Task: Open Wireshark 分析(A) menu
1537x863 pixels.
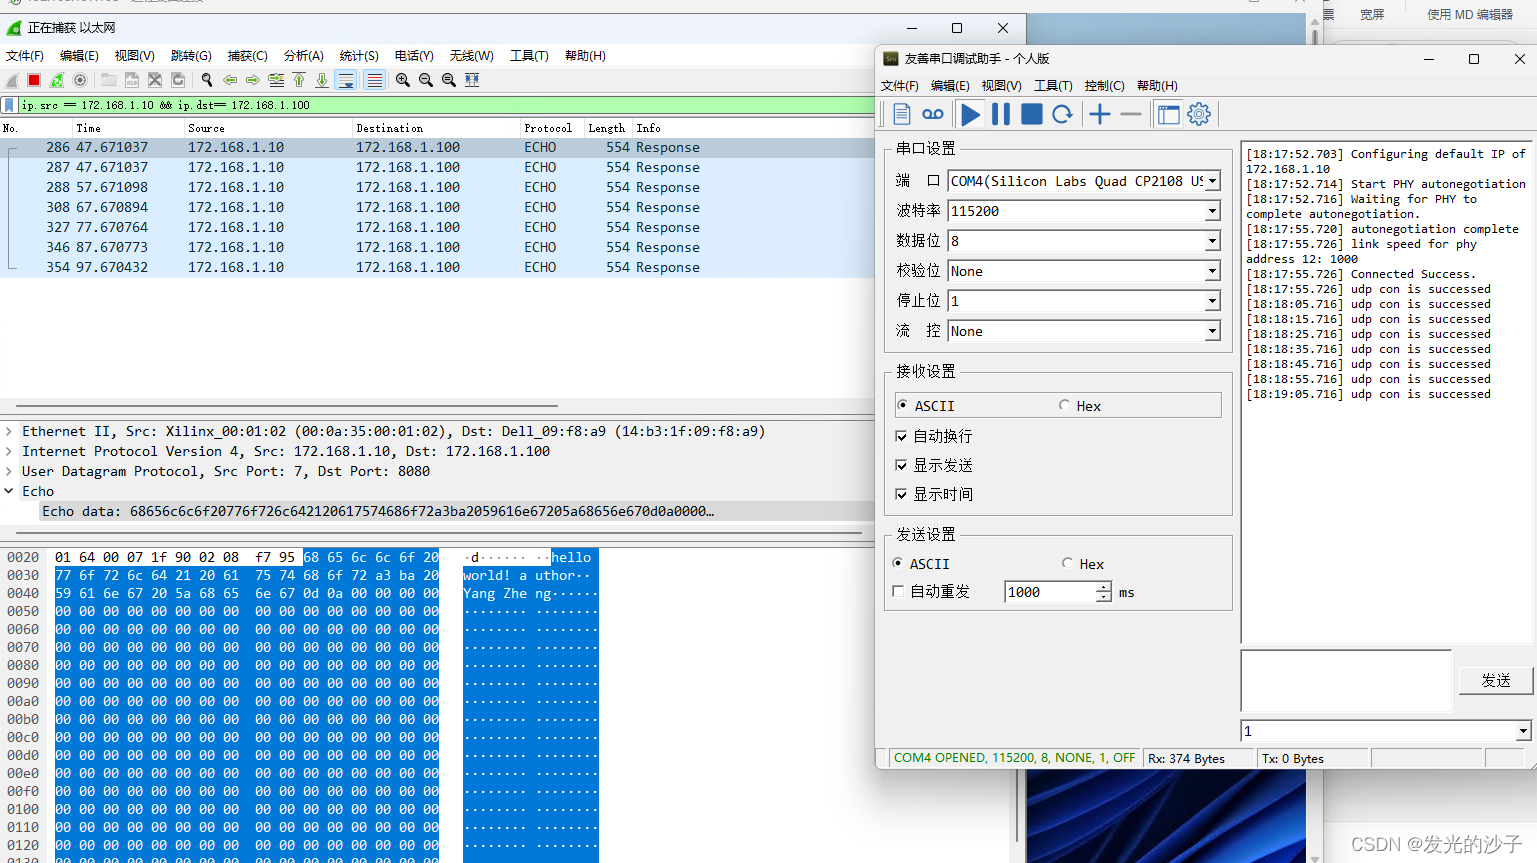Action: (x=303, y=56)
